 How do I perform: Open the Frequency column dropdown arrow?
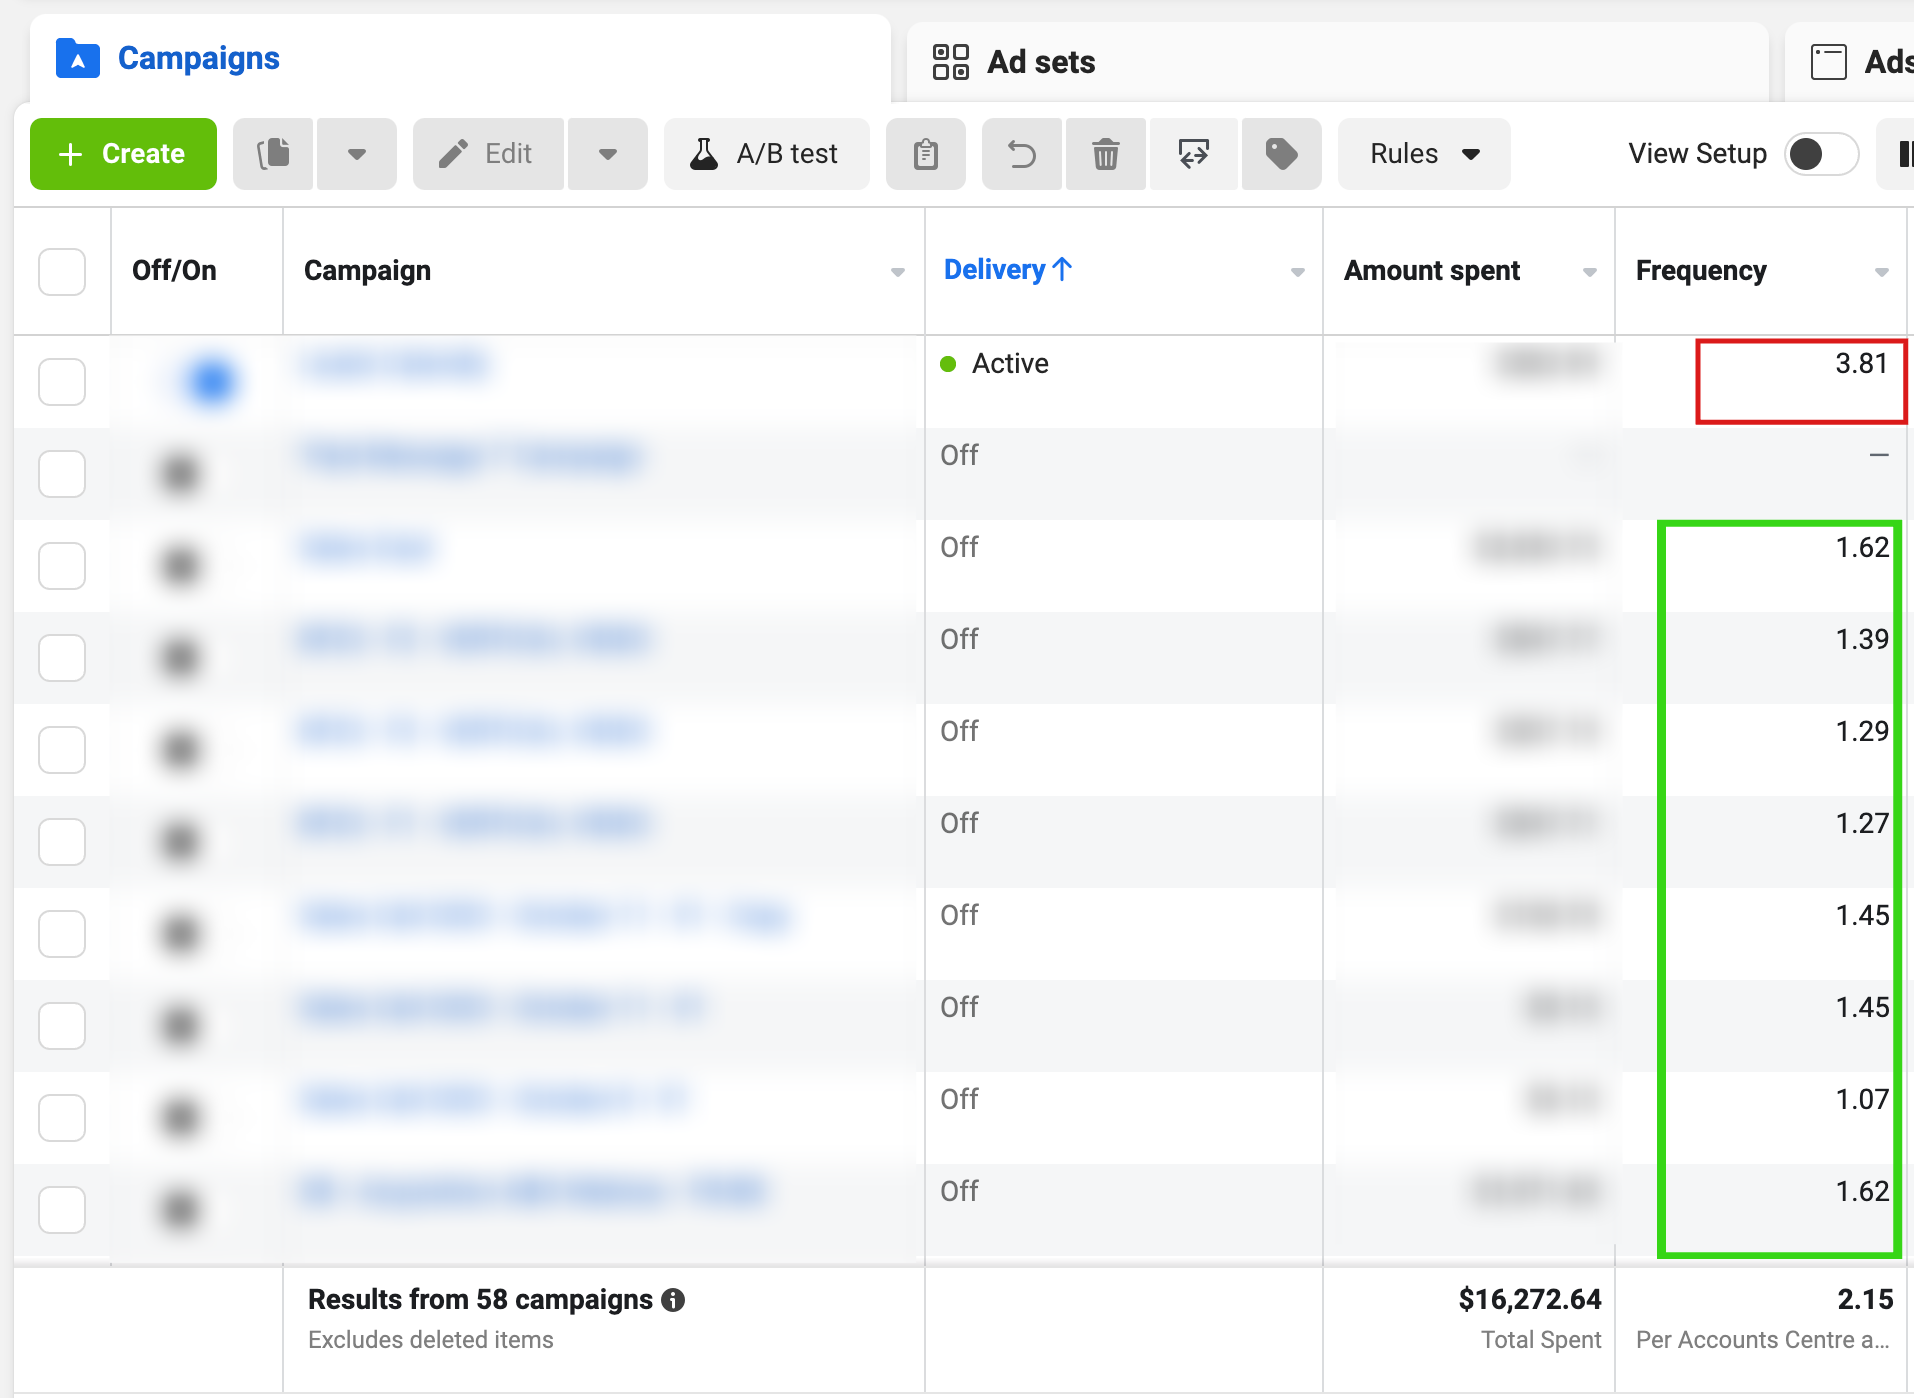(x=1882, y=272)
